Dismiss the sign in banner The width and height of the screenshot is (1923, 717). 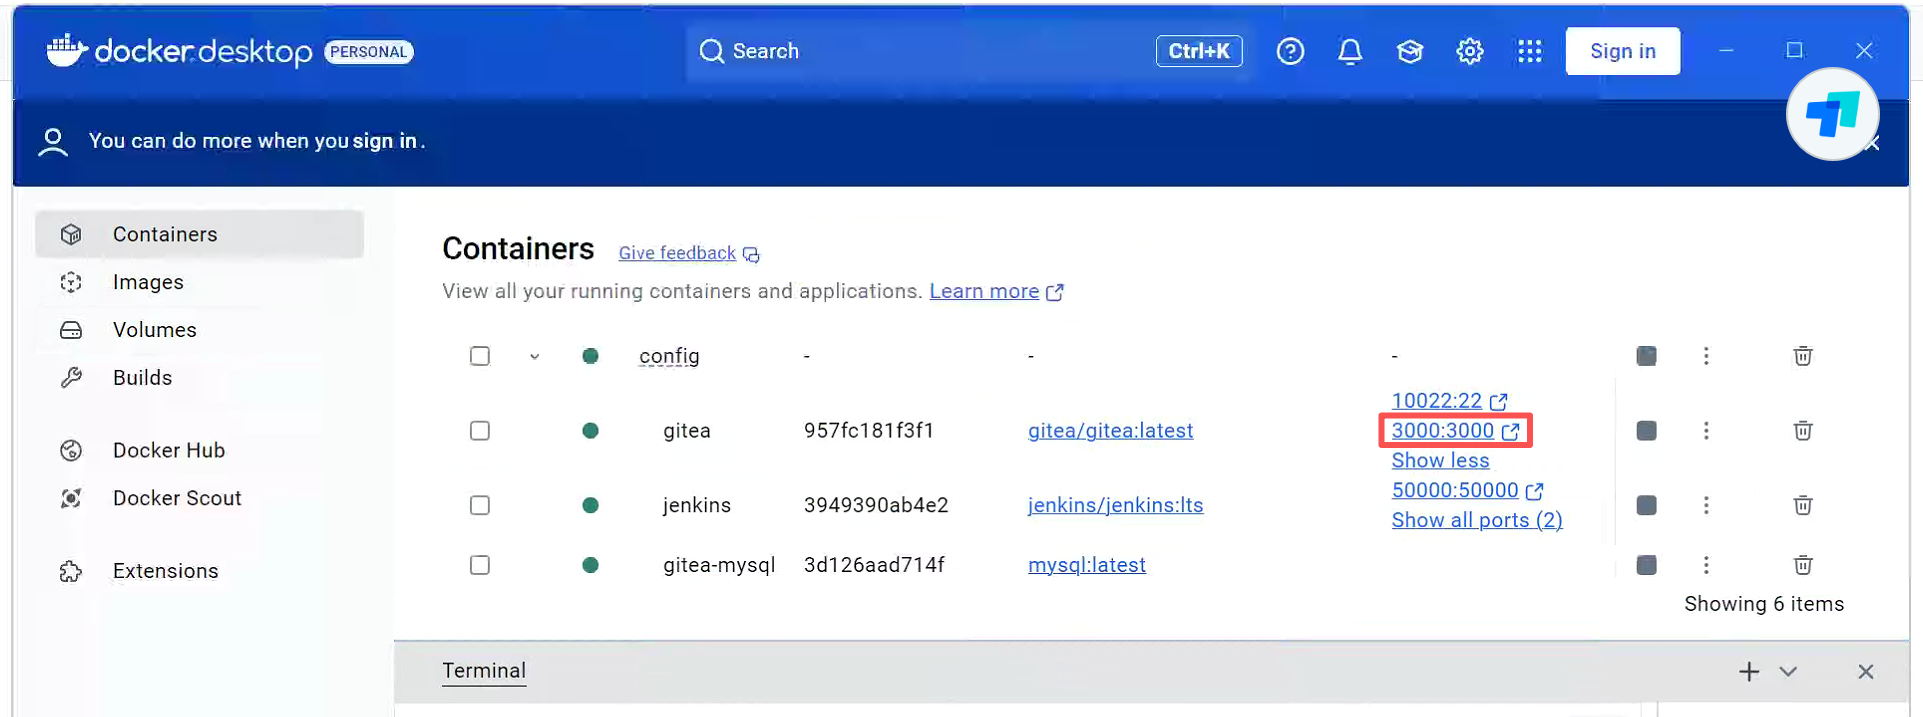[x=1874, y=144]
